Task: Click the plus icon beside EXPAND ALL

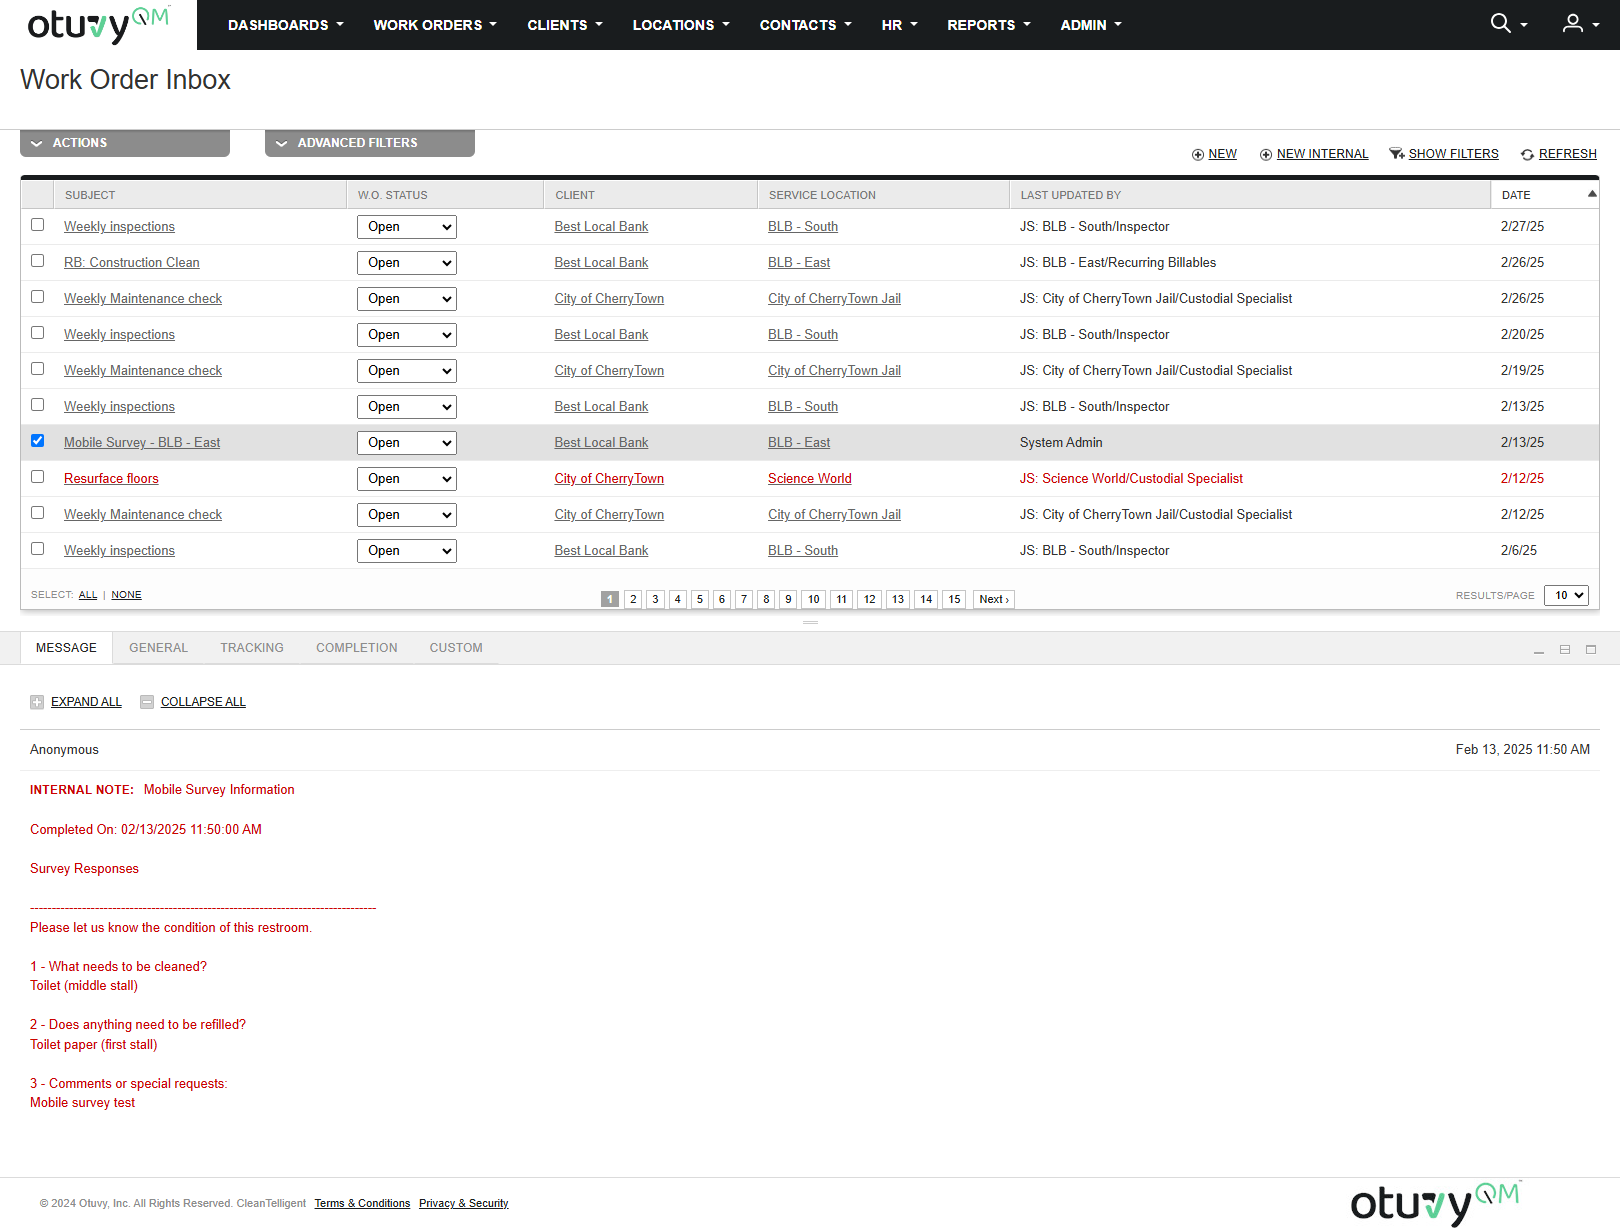Action: (37, 702)
